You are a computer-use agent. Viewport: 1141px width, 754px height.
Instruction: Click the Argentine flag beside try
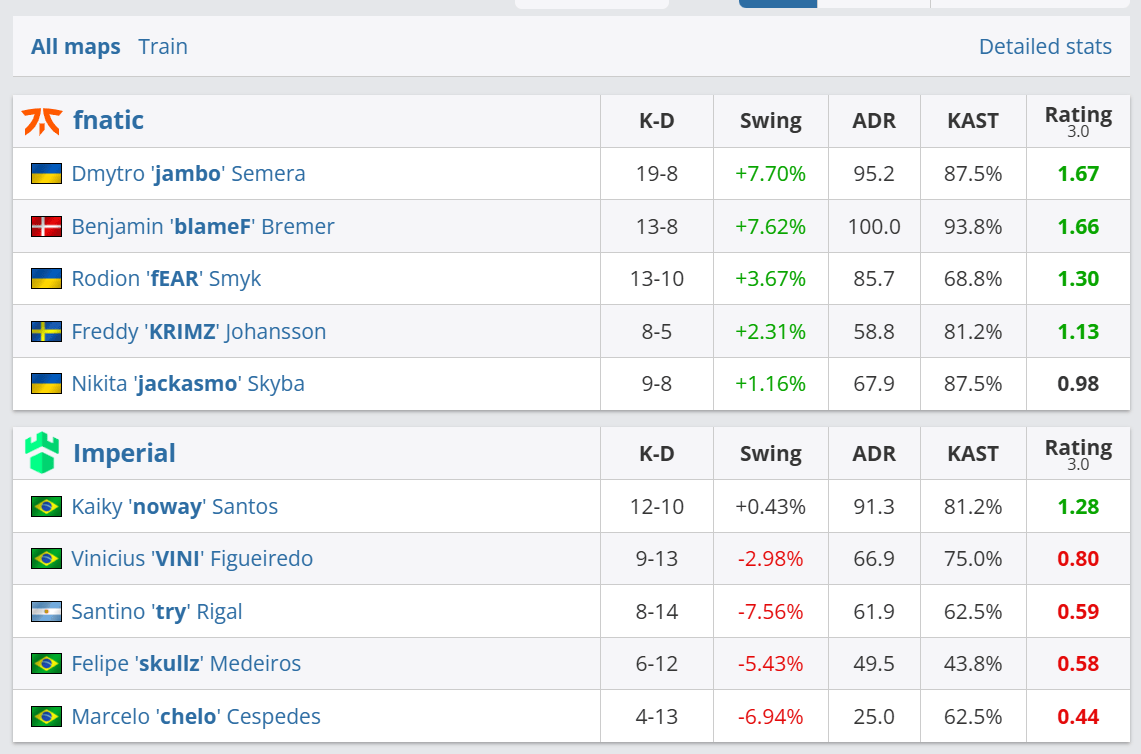(46, 612)
